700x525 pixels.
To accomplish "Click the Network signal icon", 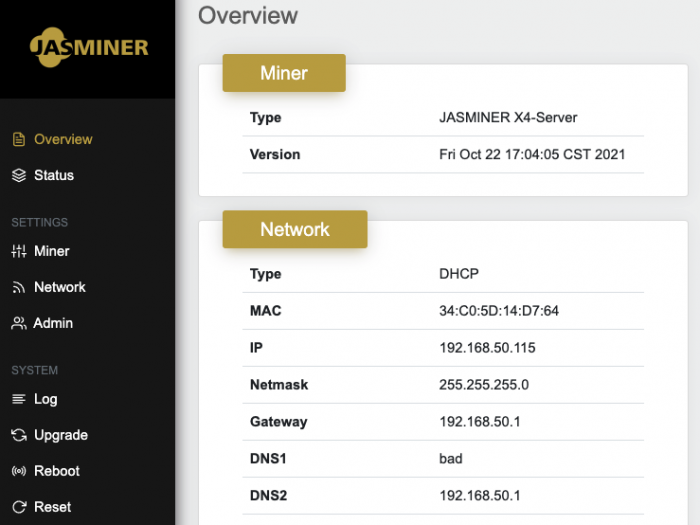I will pyautogui.click(x=19, y=288).
